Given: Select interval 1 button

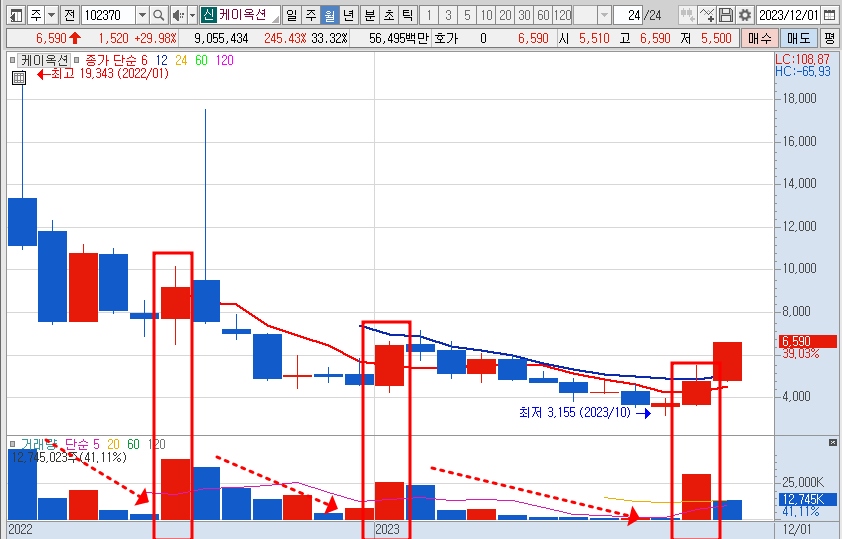Looking at the screenshot, I should [x=429, y=15].
